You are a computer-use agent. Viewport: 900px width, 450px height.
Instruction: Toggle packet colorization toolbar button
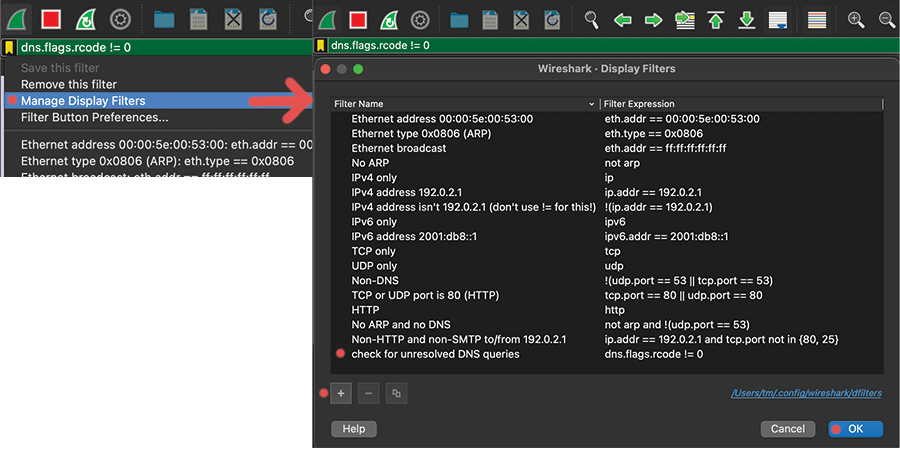tap(817, 19)
